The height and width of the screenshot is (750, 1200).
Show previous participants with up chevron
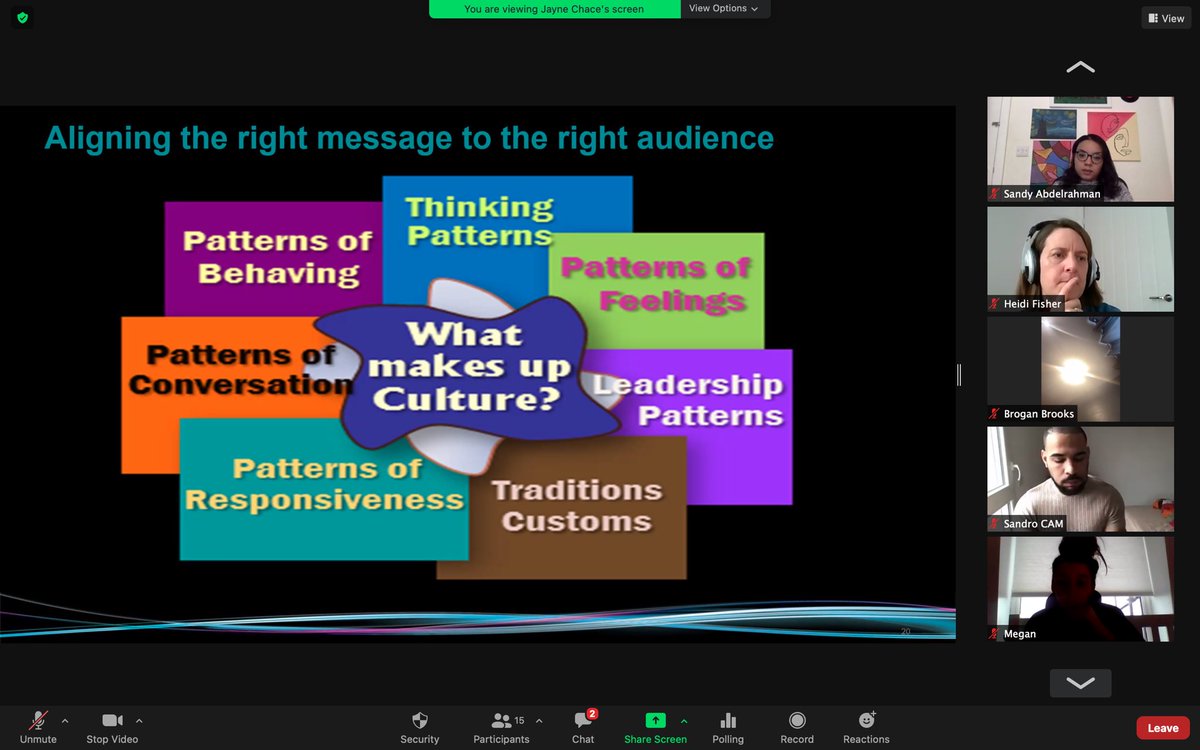pyautogui.click(x=1080, y=67)
